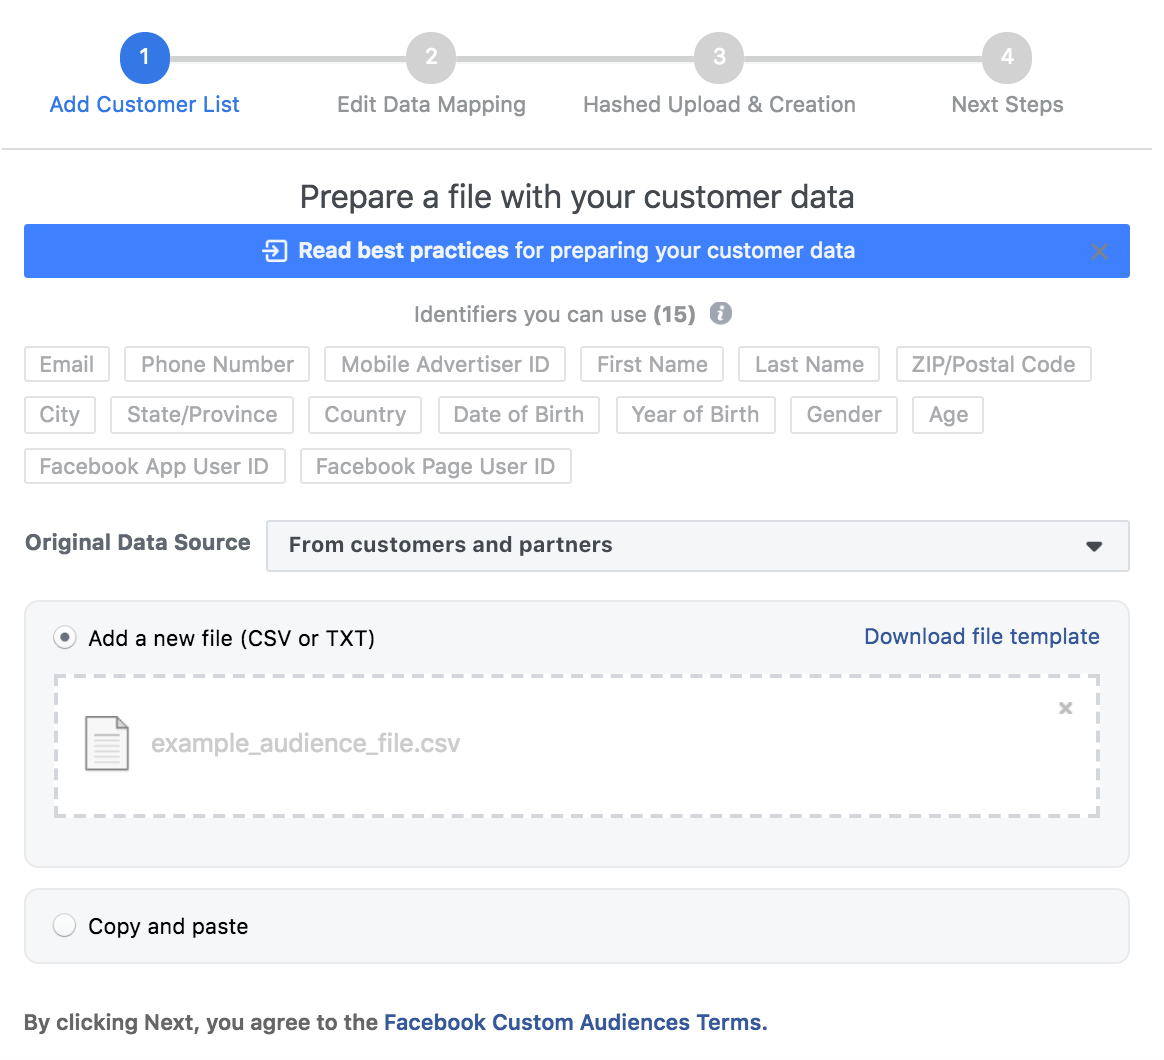Image resolution: width=1164 pixels, height=1060 pixels.
Task: Open Facebook Custom Audiences Terms link
Action: pyautogui.click(x=575, y=1022)
